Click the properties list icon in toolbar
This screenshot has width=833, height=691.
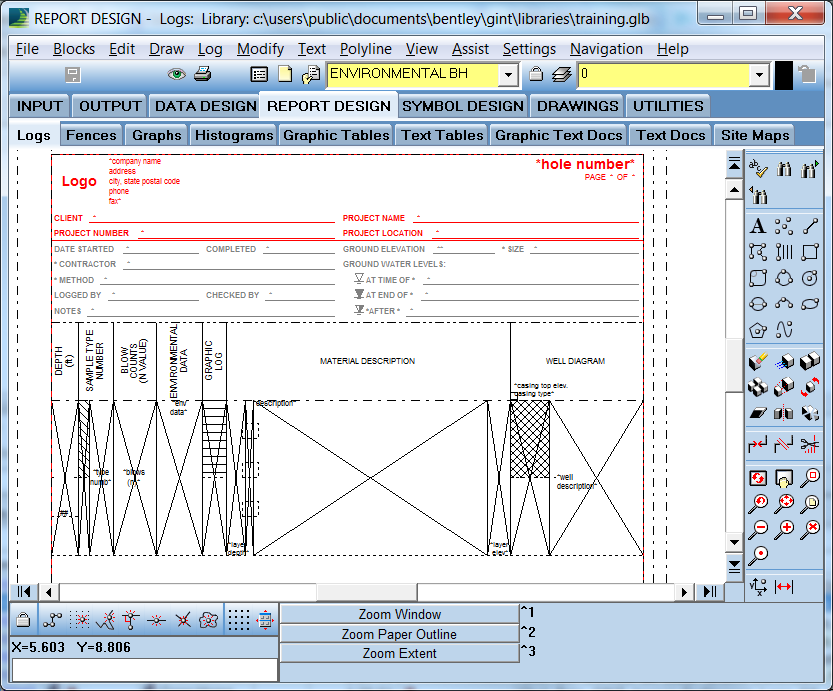pos(259,74)
